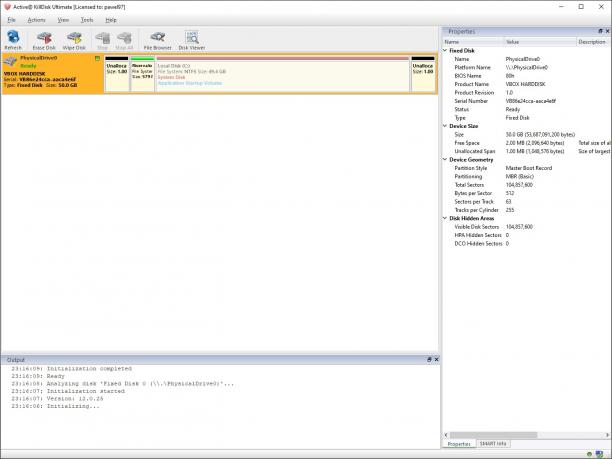
Task: Click the Value column header
Action: (x=540, y=42)
